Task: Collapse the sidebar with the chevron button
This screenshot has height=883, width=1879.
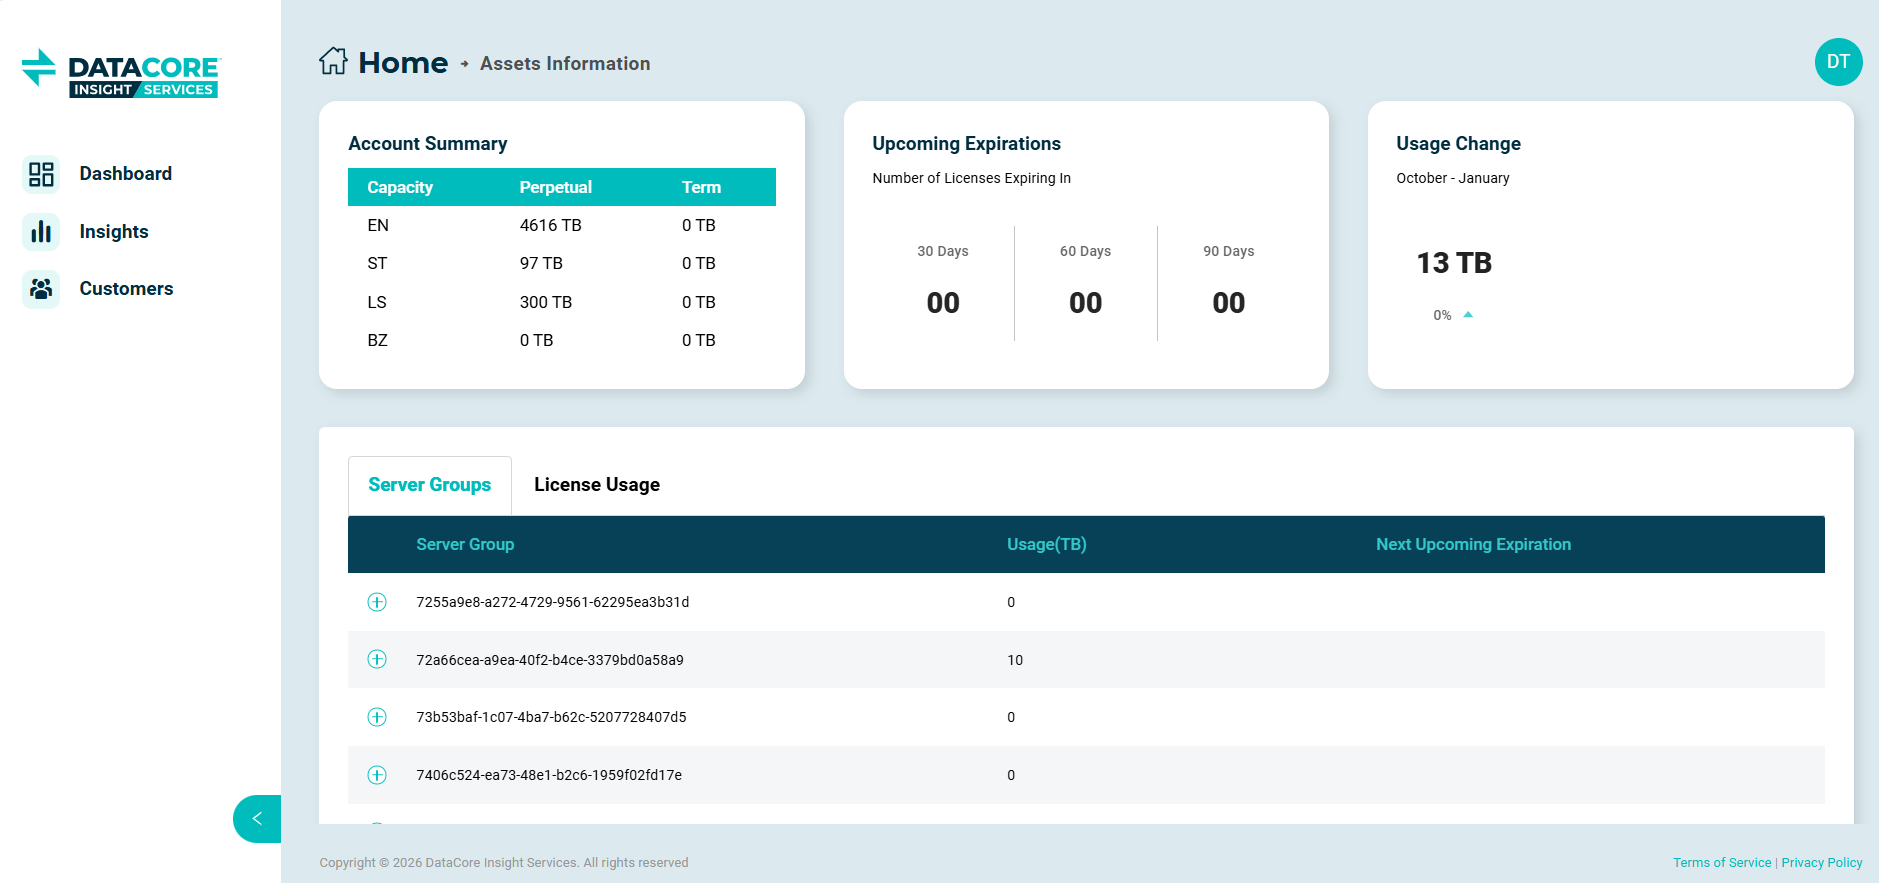Action: click(x=257, y=818)
